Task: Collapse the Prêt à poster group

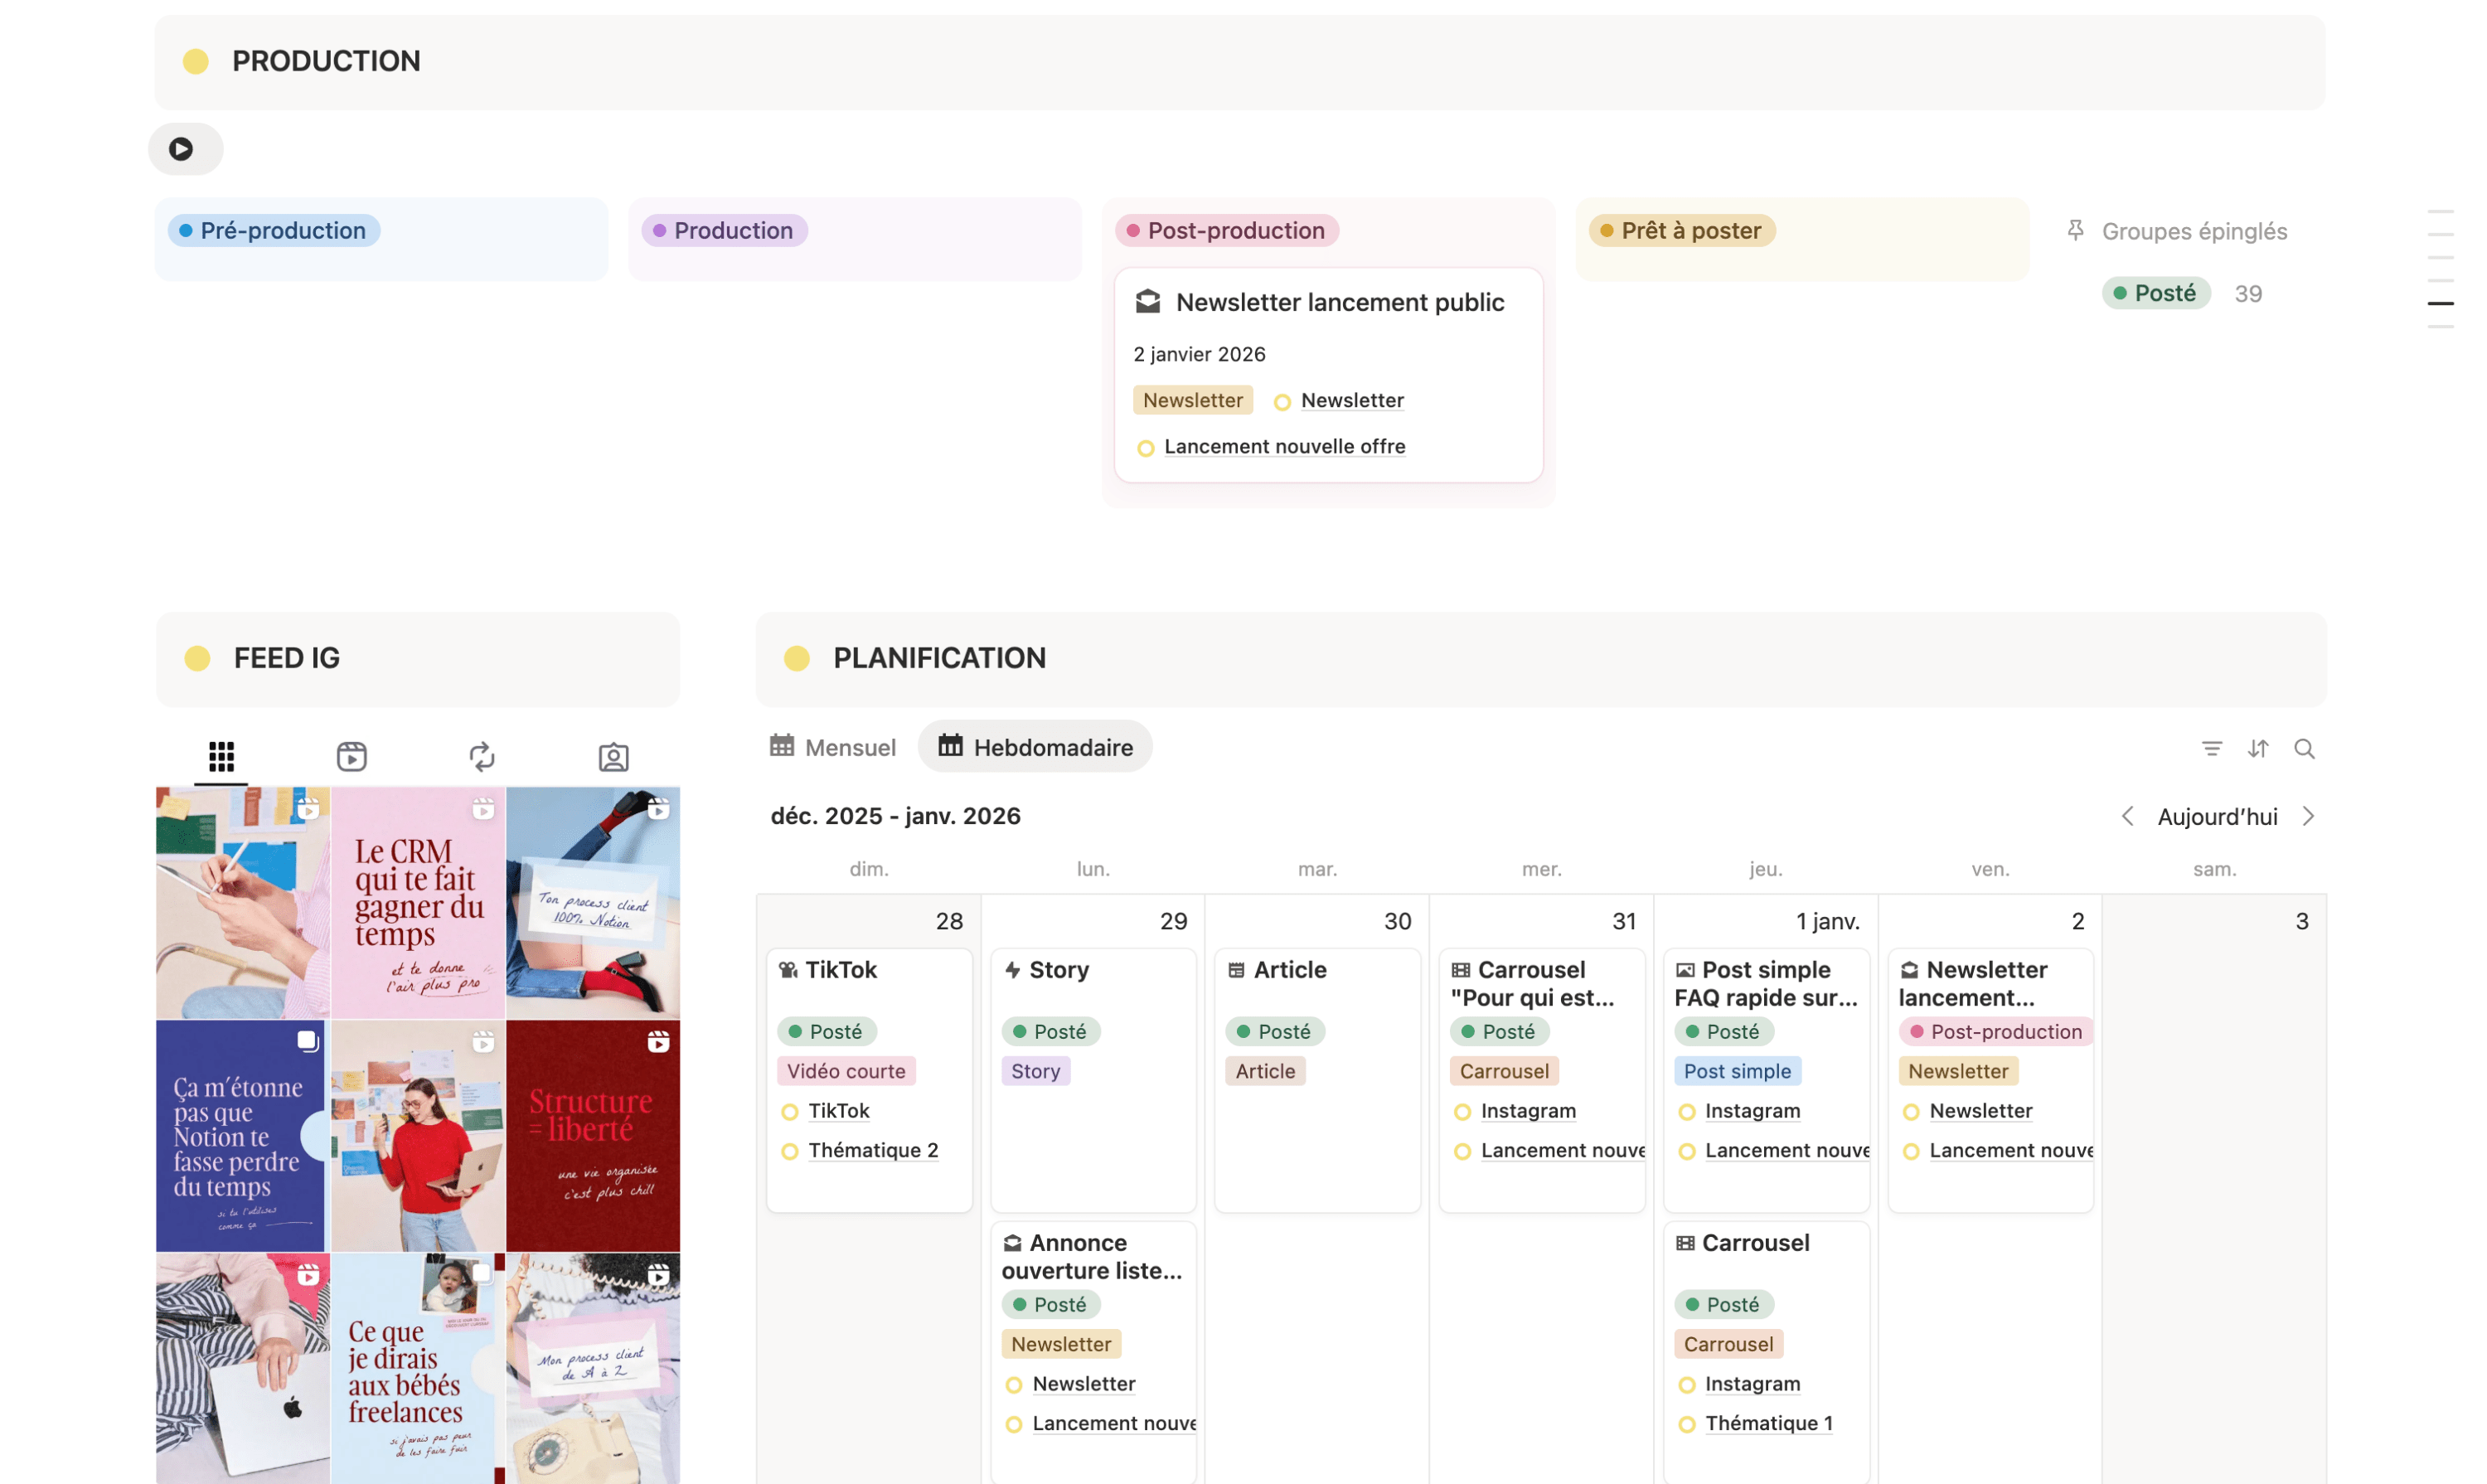Action: (1681, 230)
